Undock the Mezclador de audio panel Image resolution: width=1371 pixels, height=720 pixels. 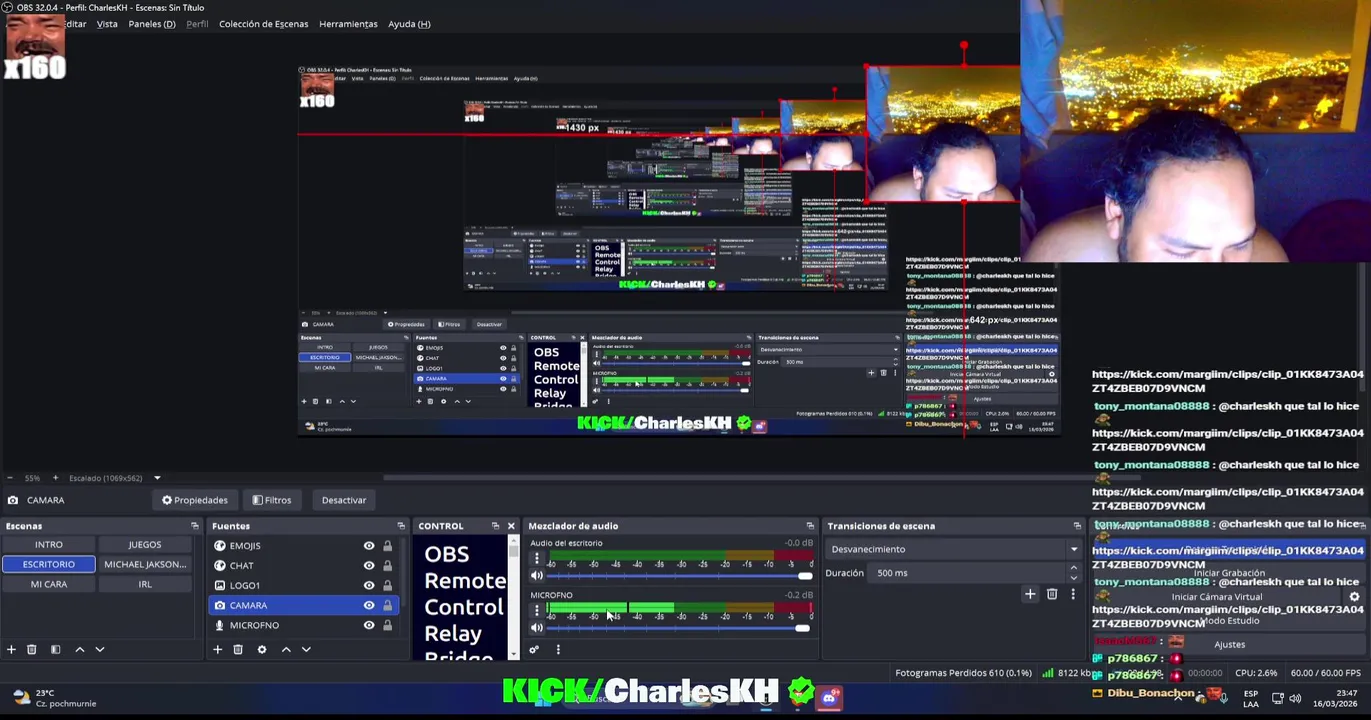[810, 526]
